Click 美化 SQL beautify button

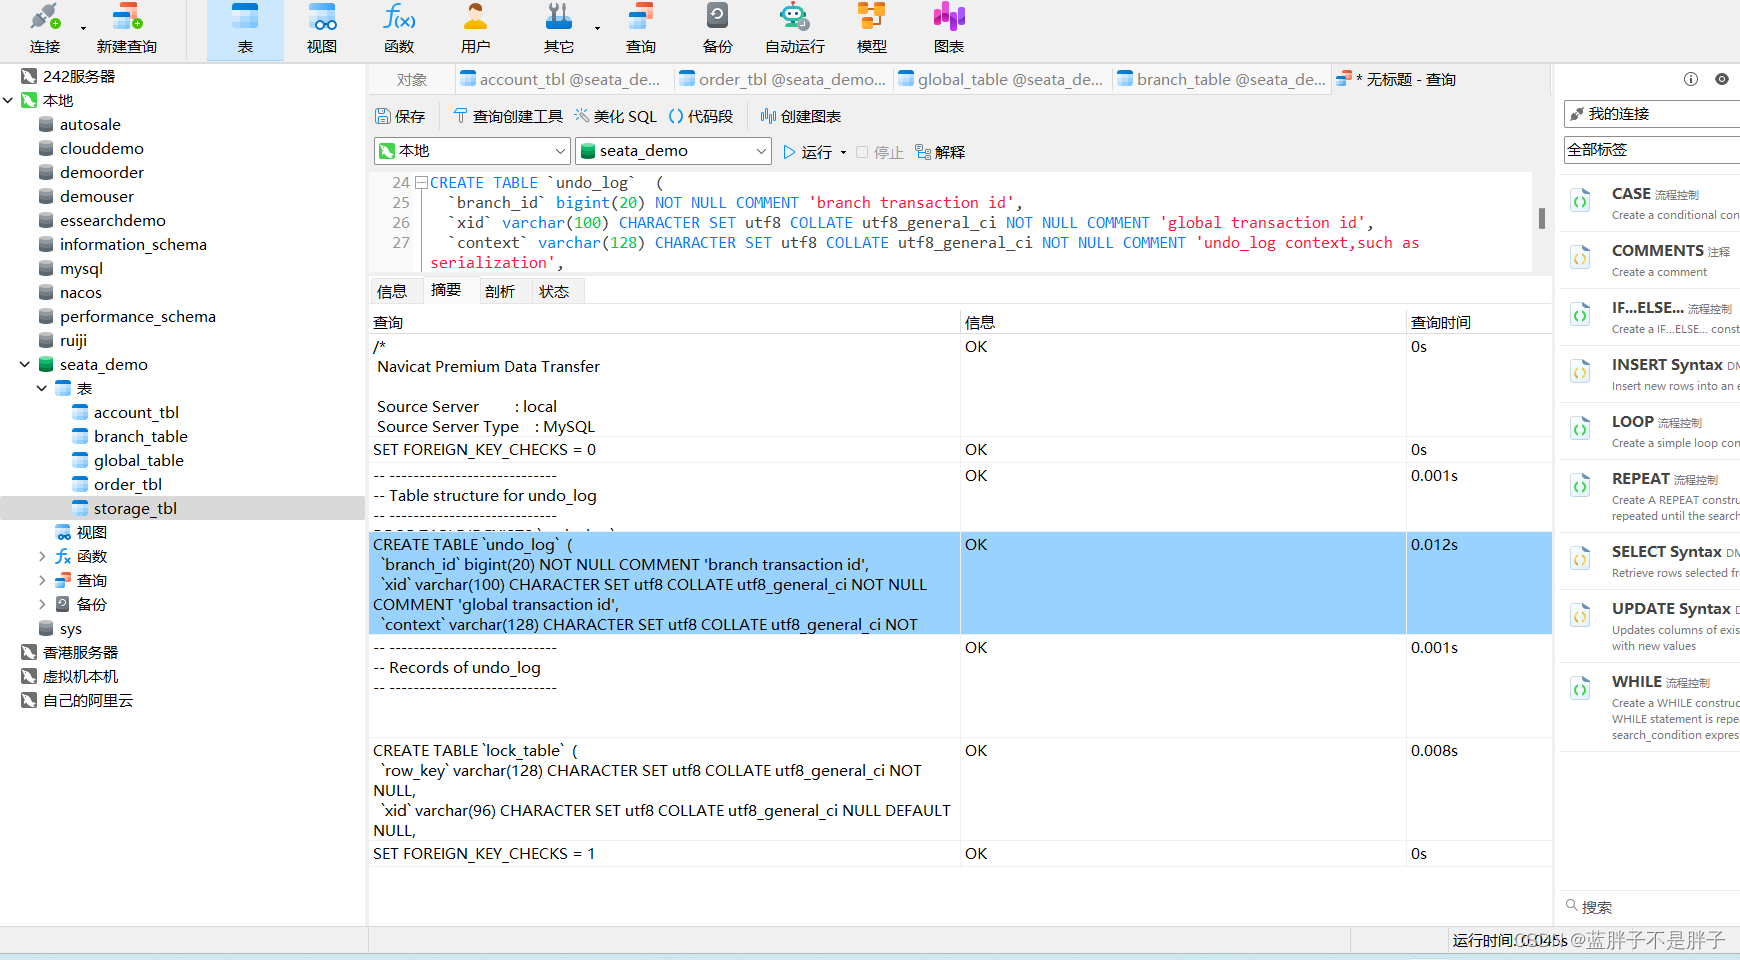click(x=615, y=116)
